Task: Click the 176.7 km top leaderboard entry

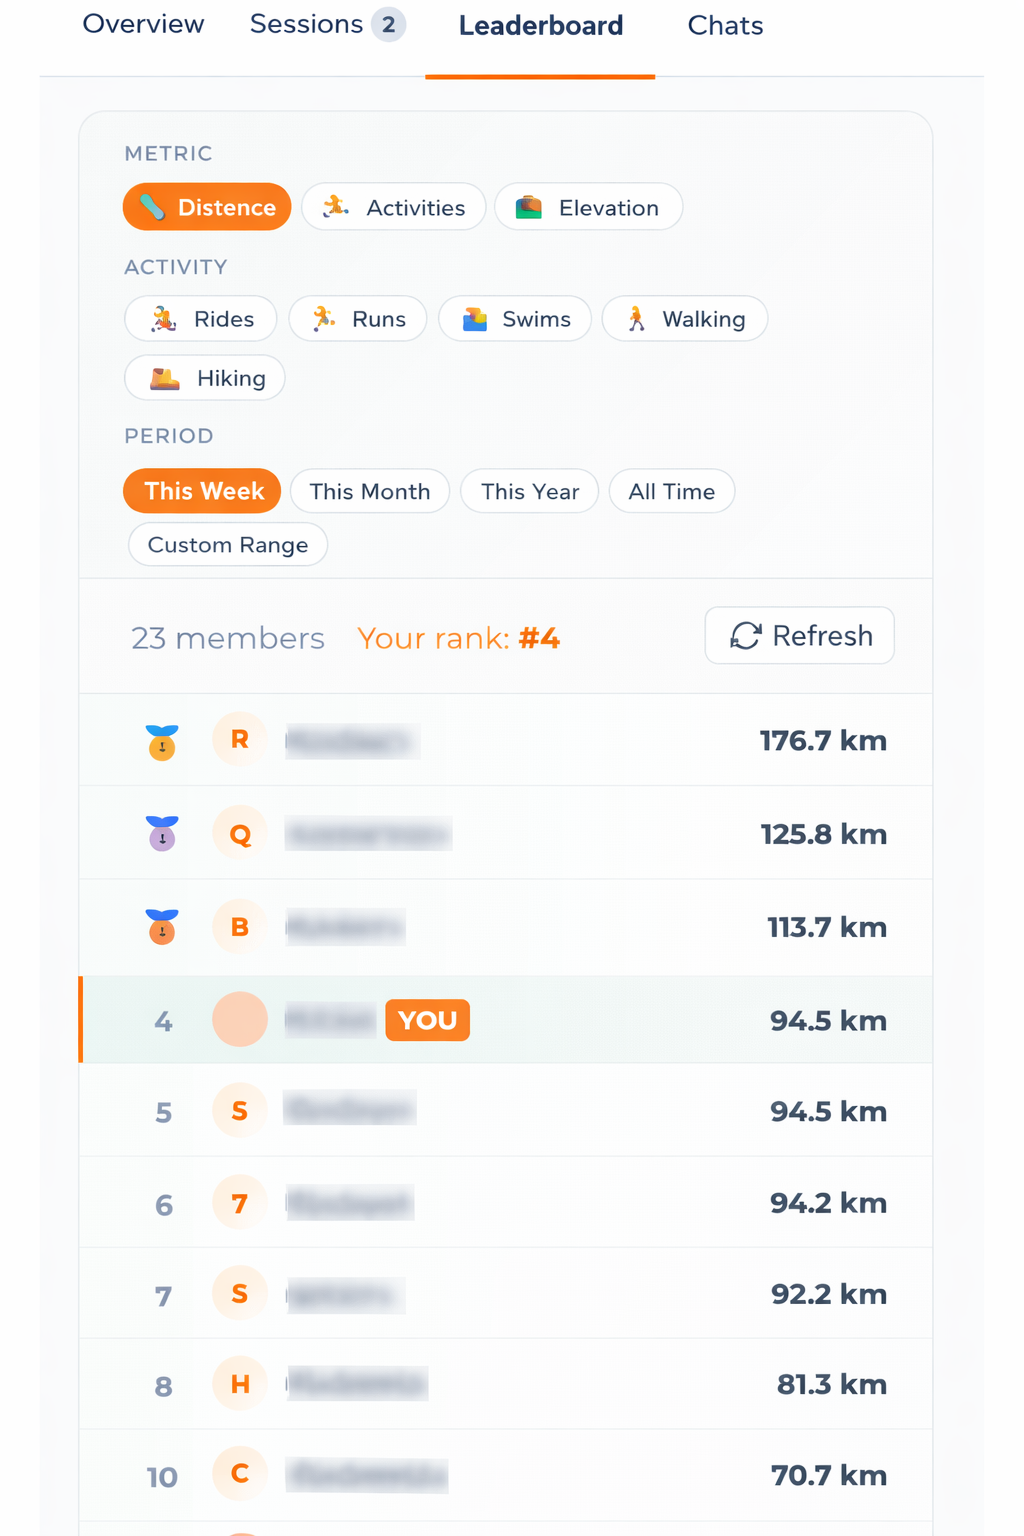Action: (822, 741)
